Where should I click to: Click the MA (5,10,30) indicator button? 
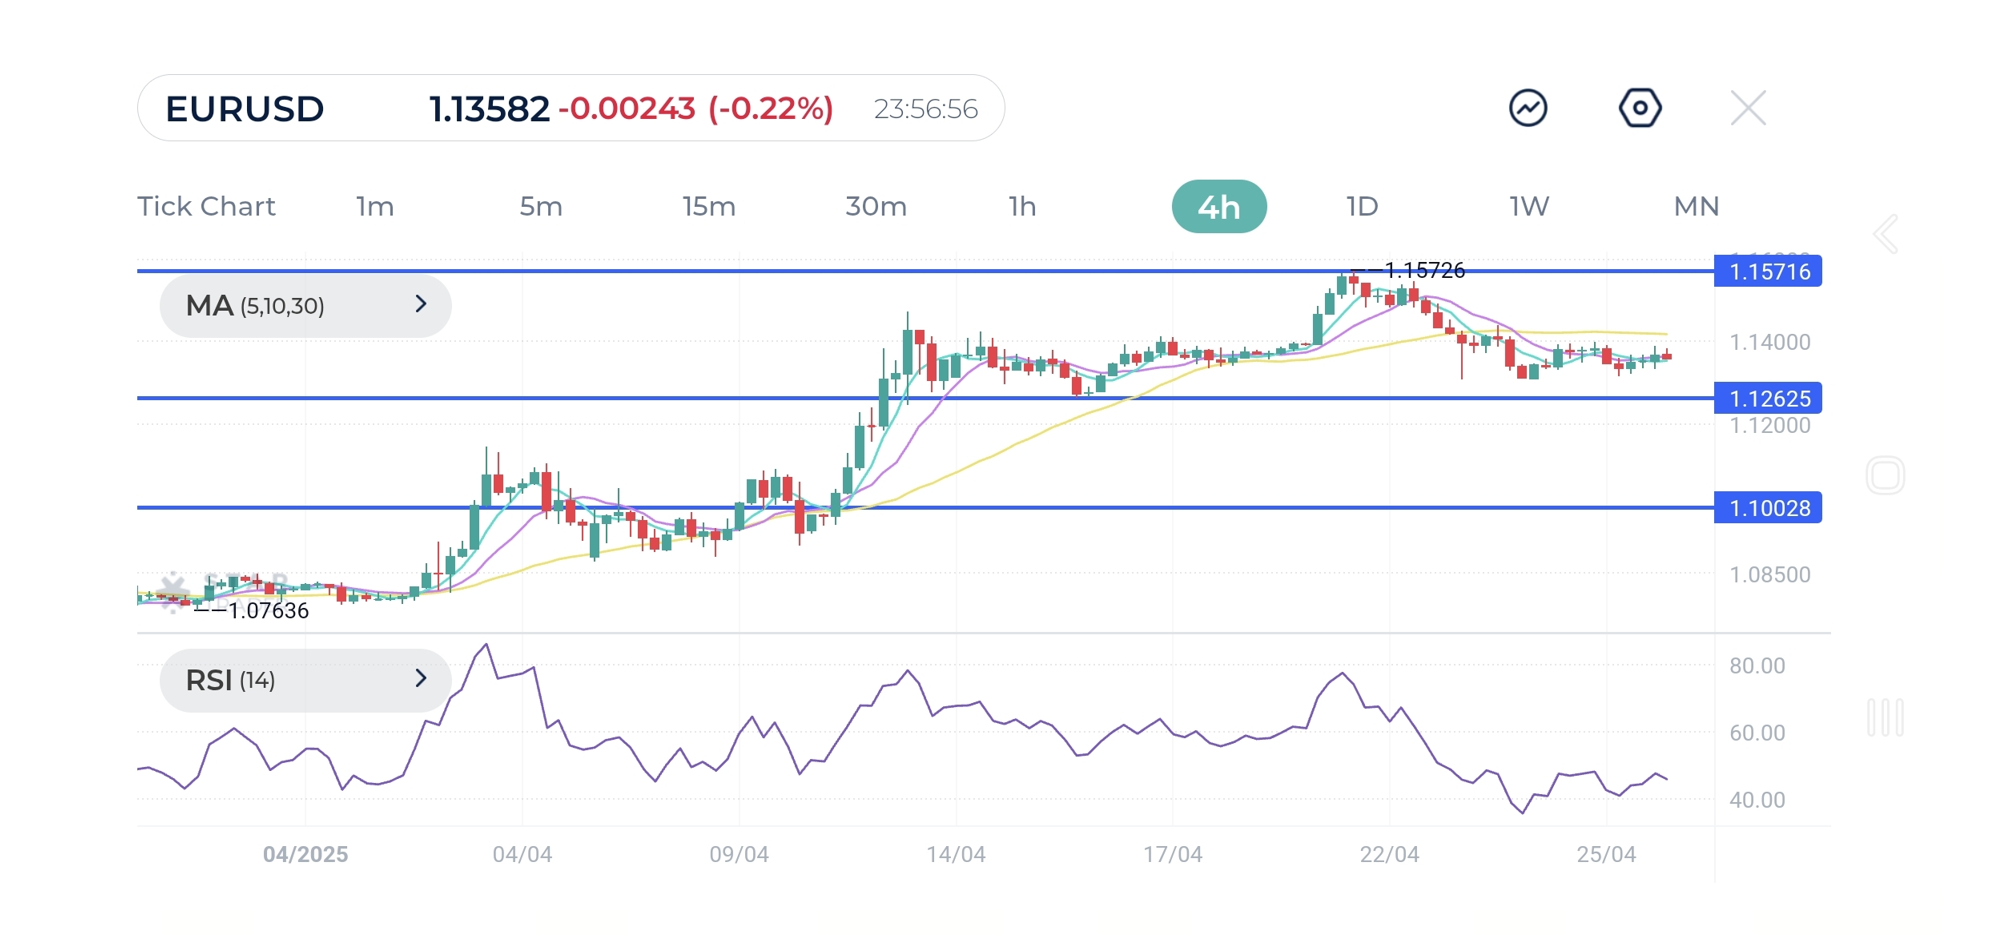[x=304, y=305]
